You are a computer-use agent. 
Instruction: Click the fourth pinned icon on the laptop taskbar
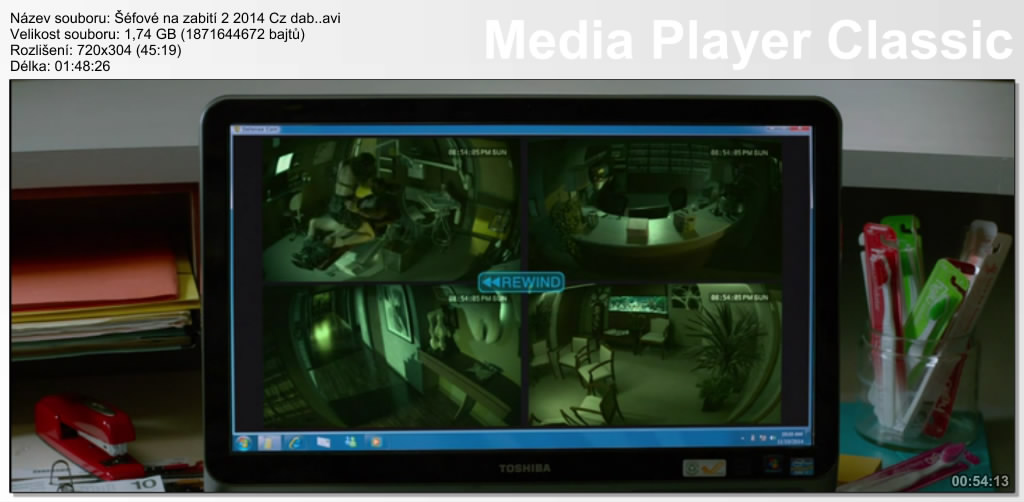point(323,441)
